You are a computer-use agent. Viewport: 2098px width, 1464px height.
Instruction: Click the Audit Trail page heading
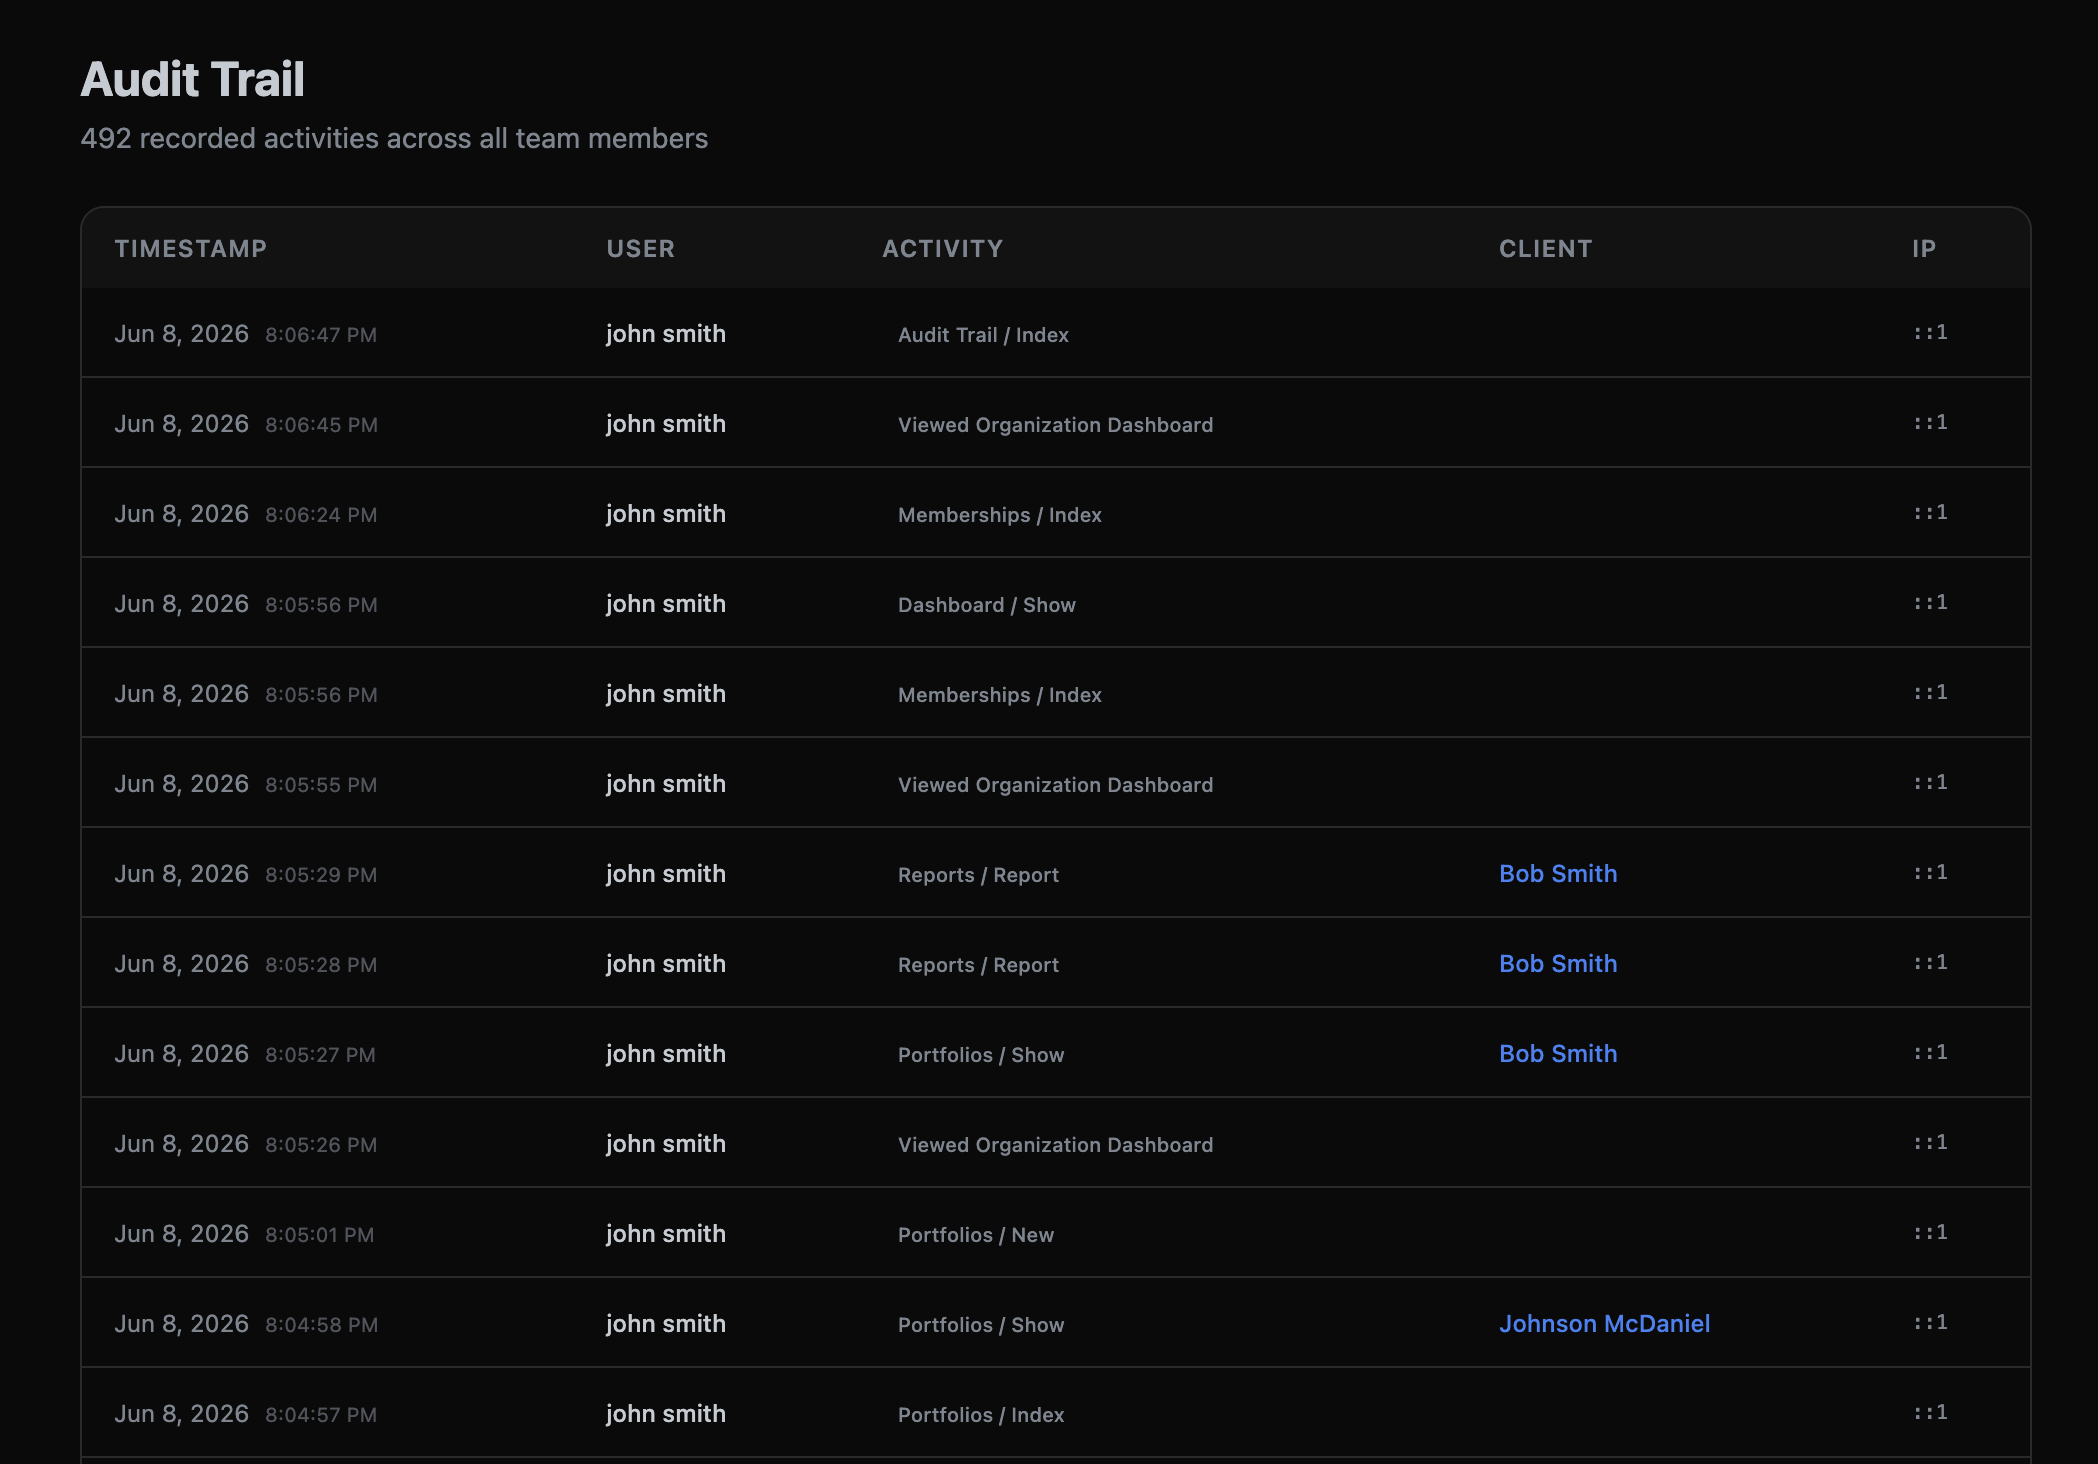point(193,80)
